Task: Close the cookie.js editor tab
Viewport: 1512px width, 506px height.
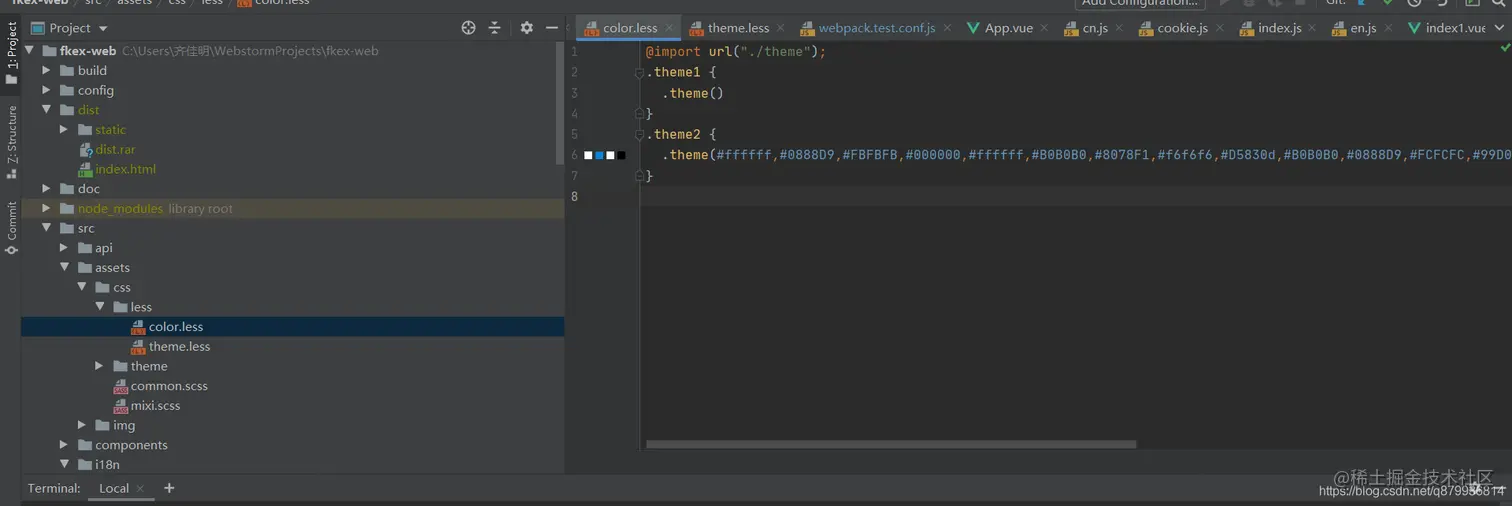Action: pyautogui.click(x=1220, y=28)
